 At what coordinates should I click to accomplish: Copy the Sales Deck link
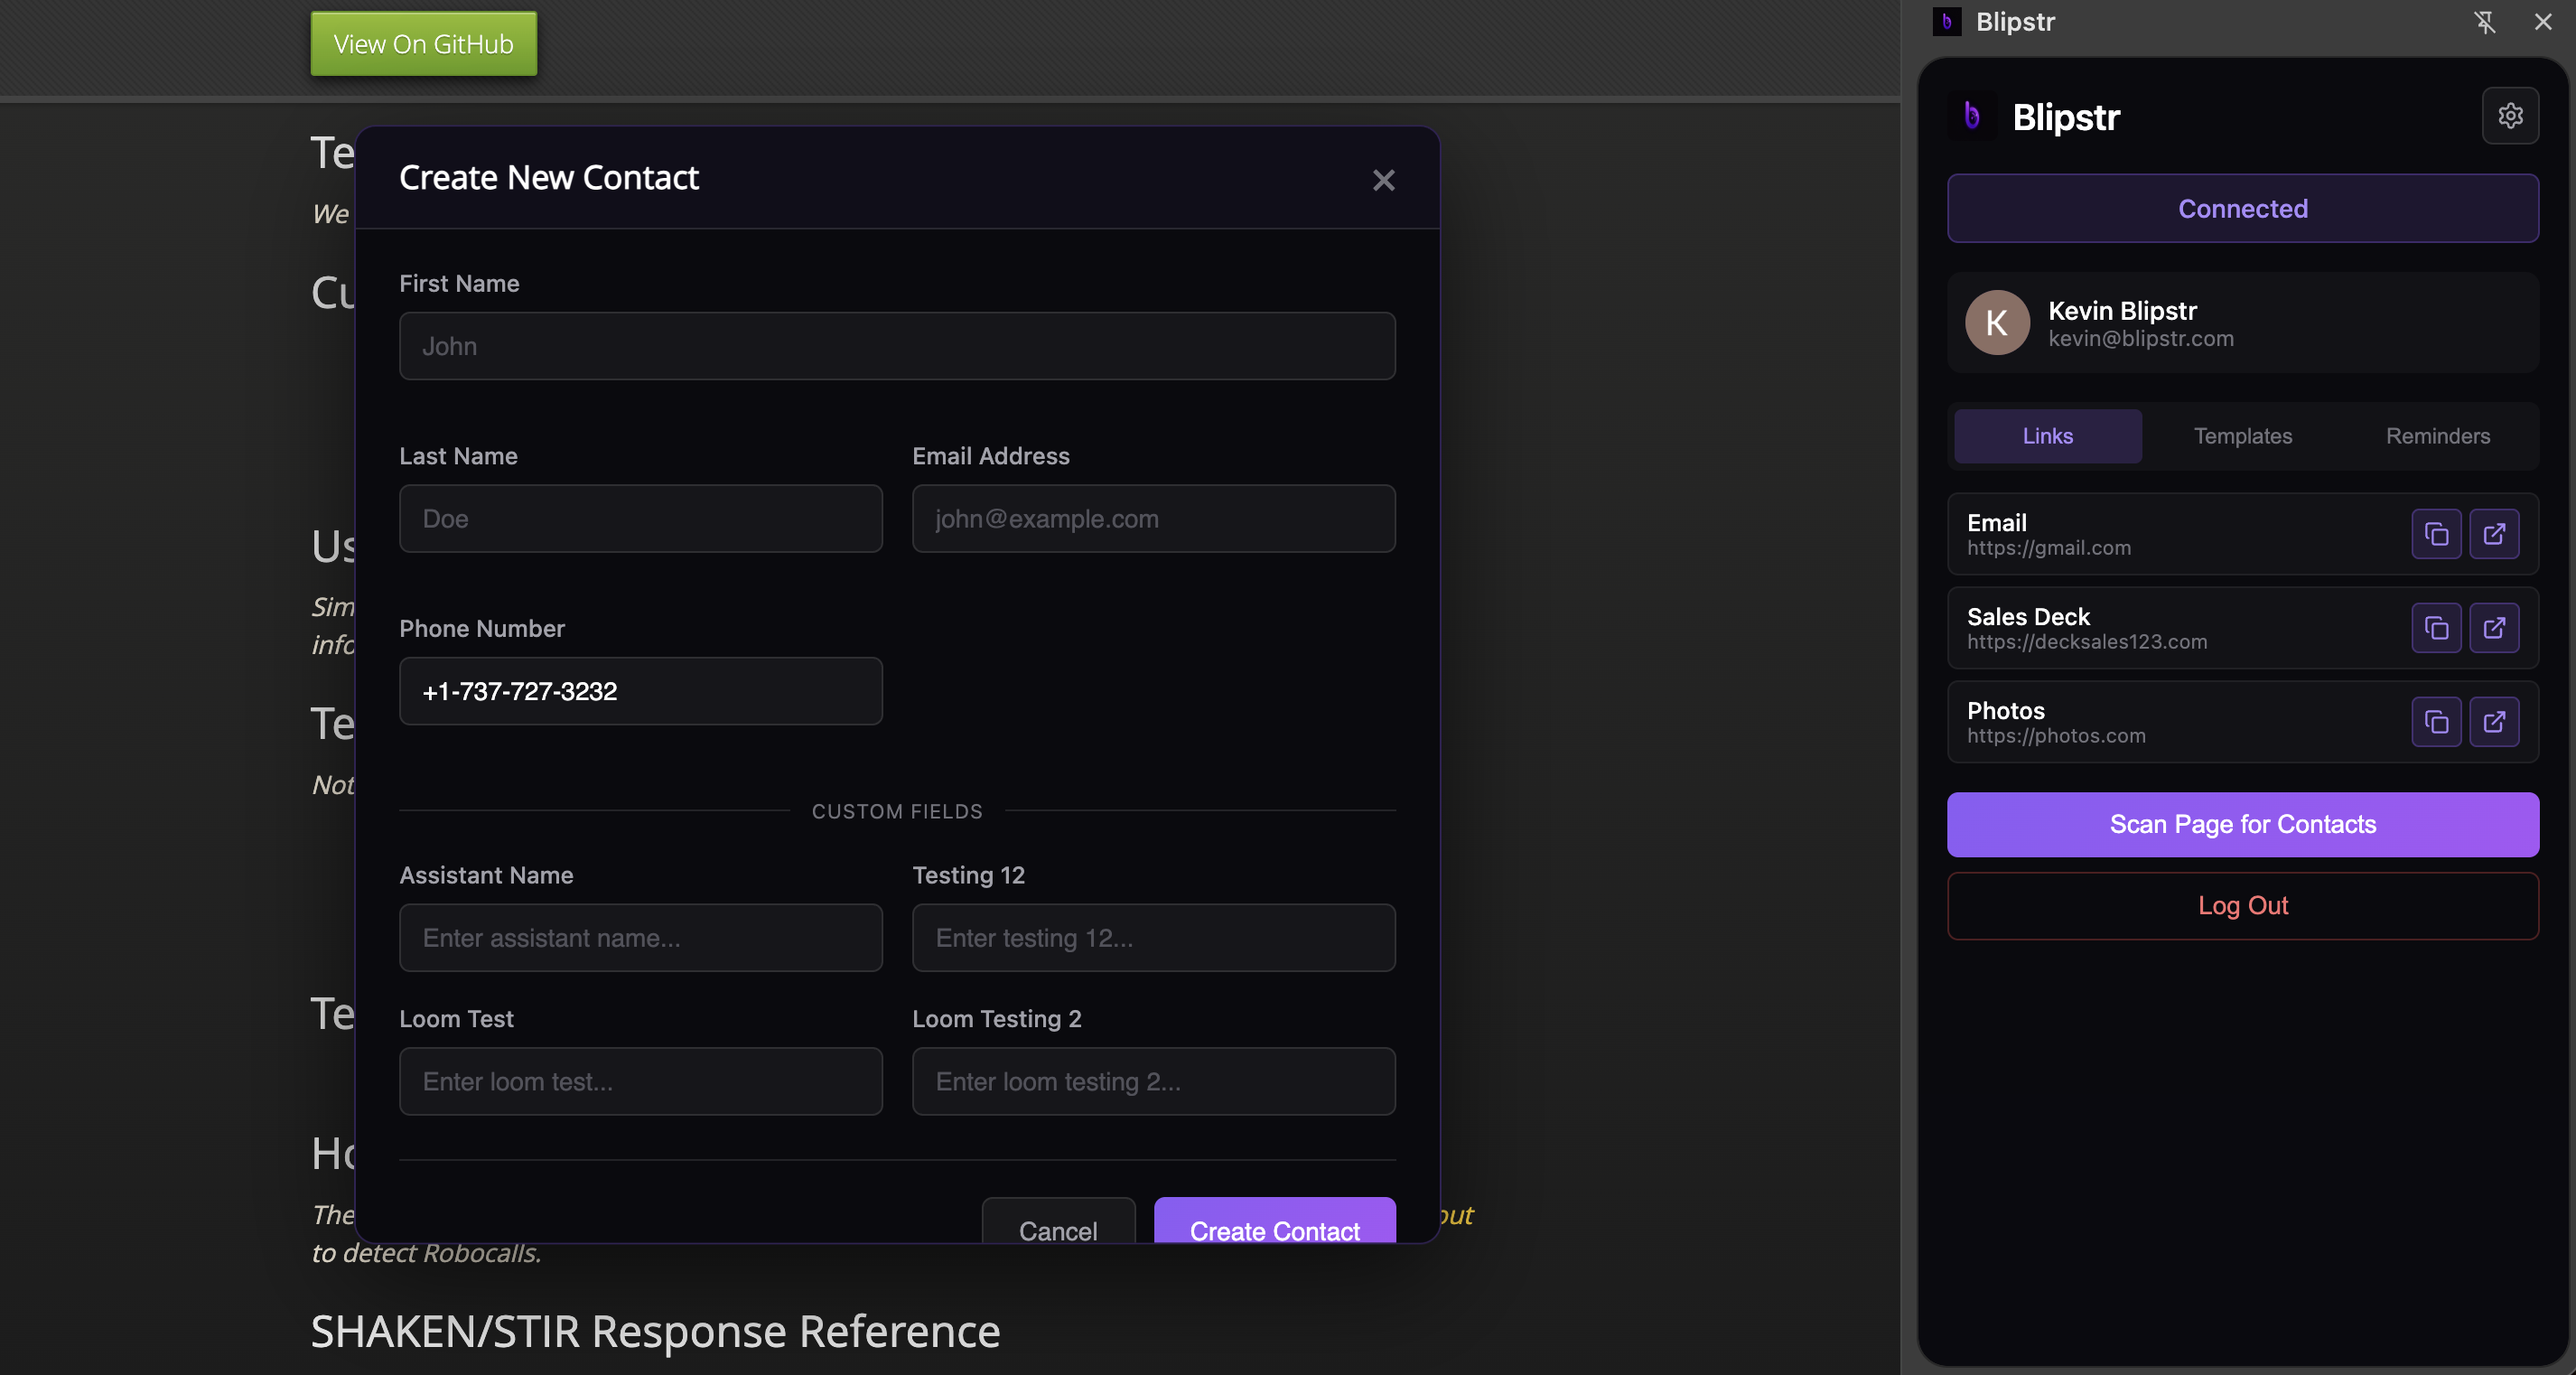point(2435,628)
